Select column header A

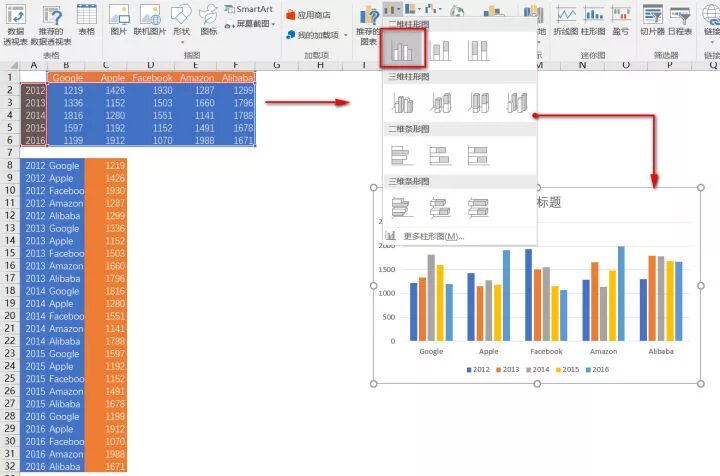(34, 66)
